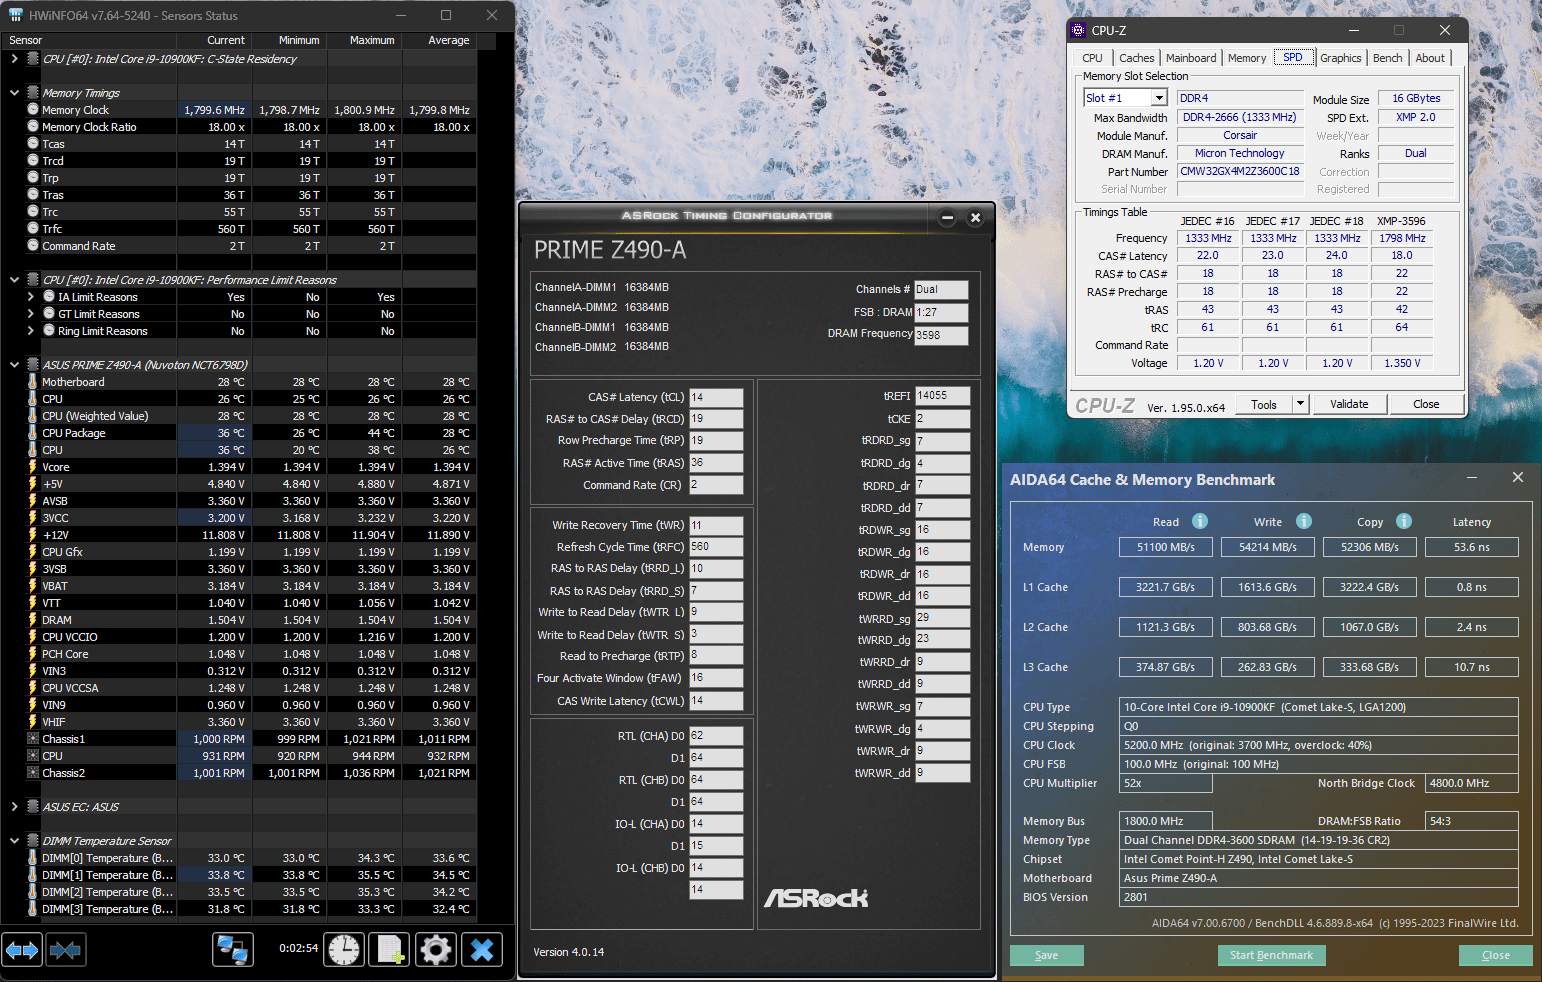Click HWiNFO expand columns blue arrows button
1542x982 pixels.
coord(22,949)
